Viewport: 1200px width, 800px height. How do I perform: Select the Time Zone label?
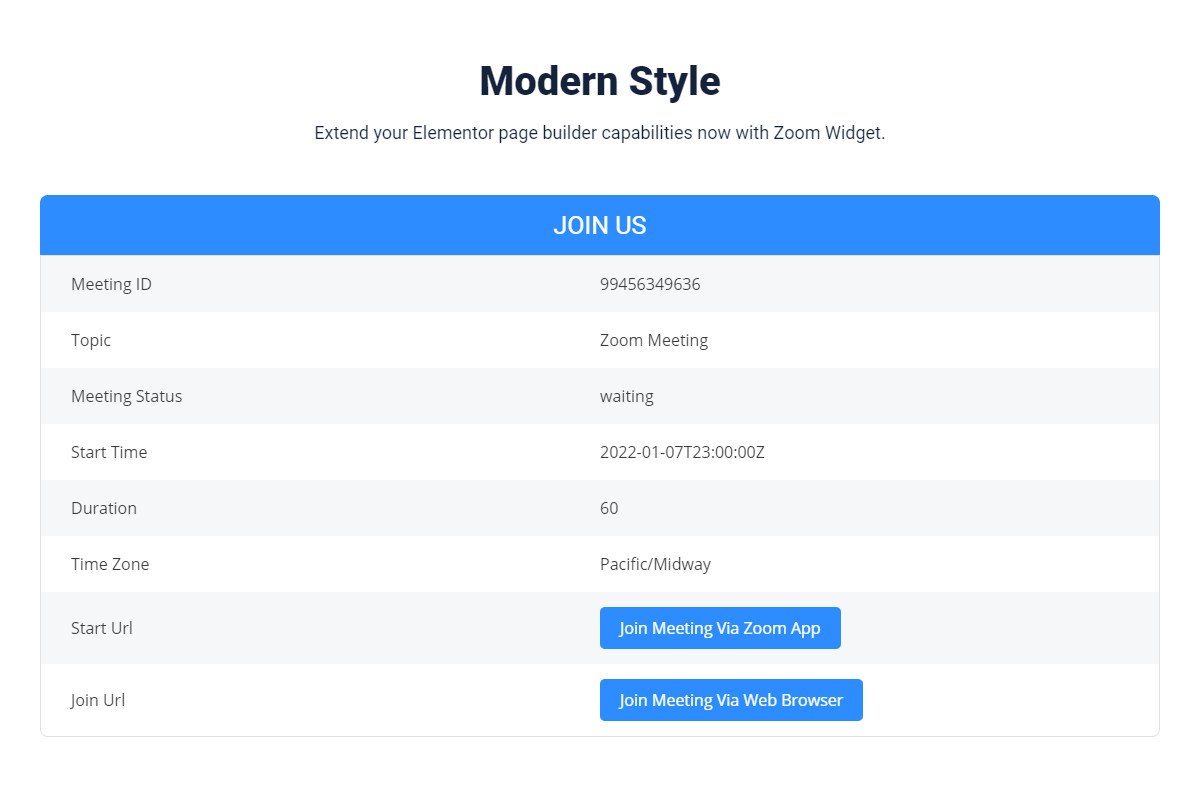(110, 564)
